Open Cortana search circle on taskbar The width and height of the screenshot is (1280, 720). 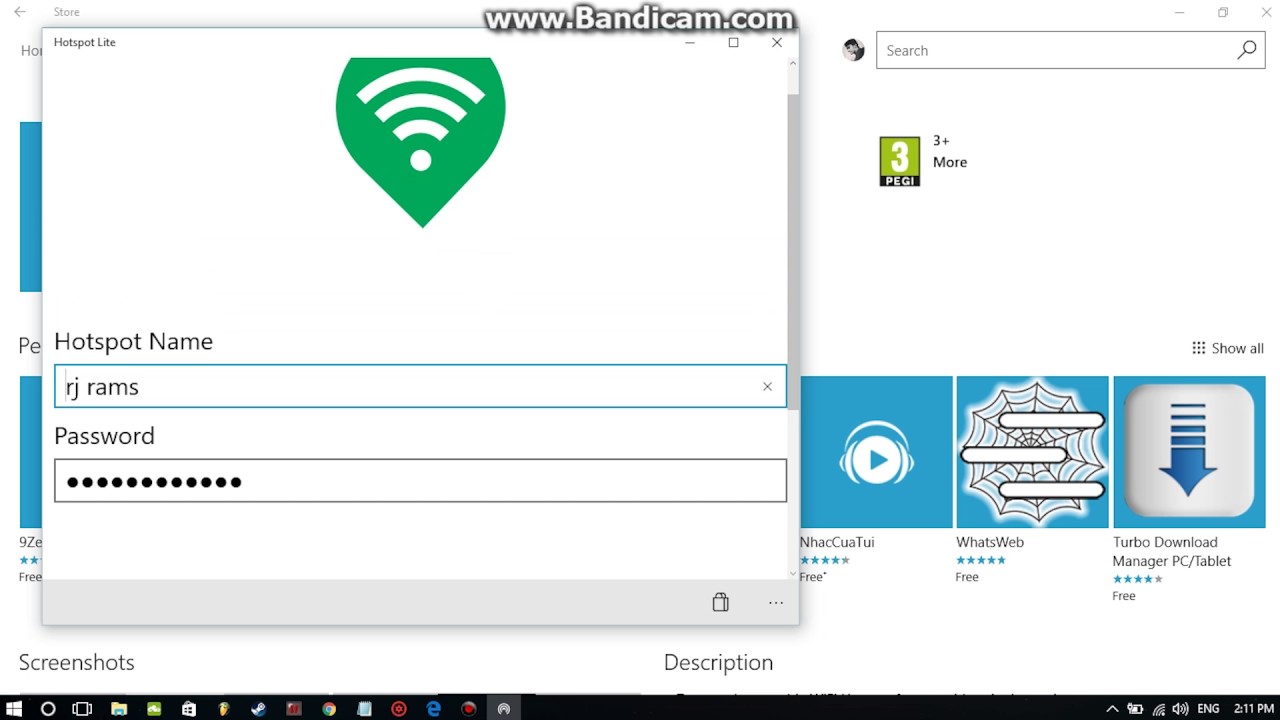click(x=48, y=709)
